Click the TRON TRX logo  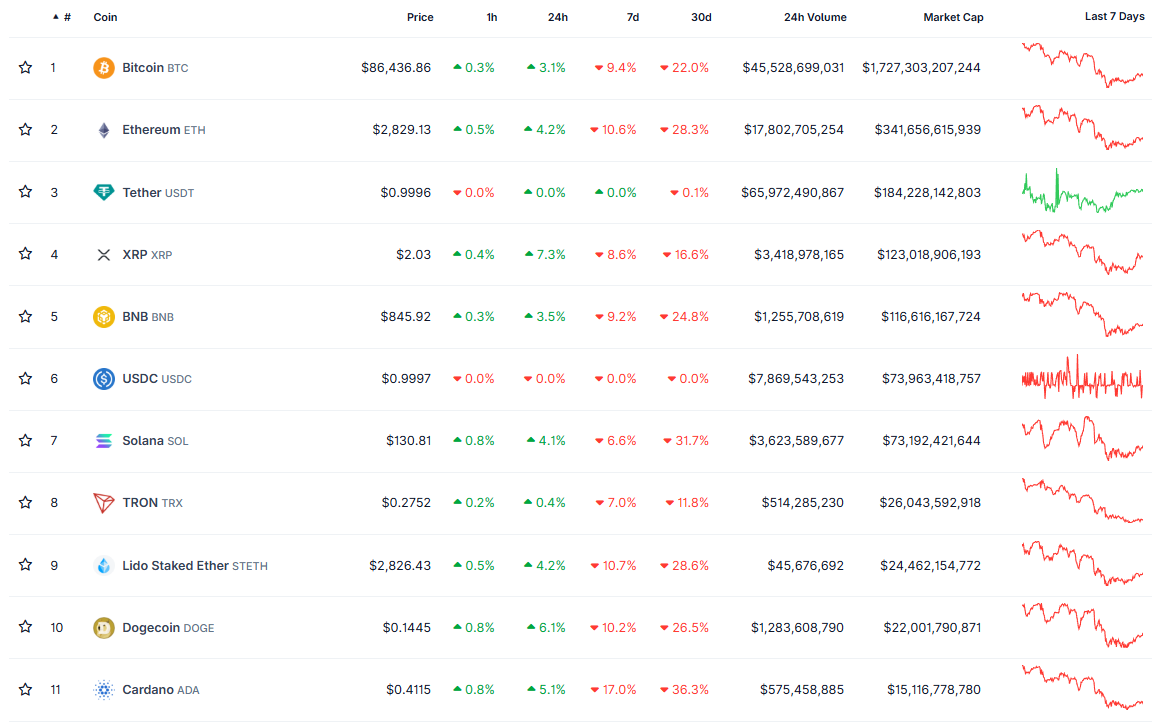103,502
